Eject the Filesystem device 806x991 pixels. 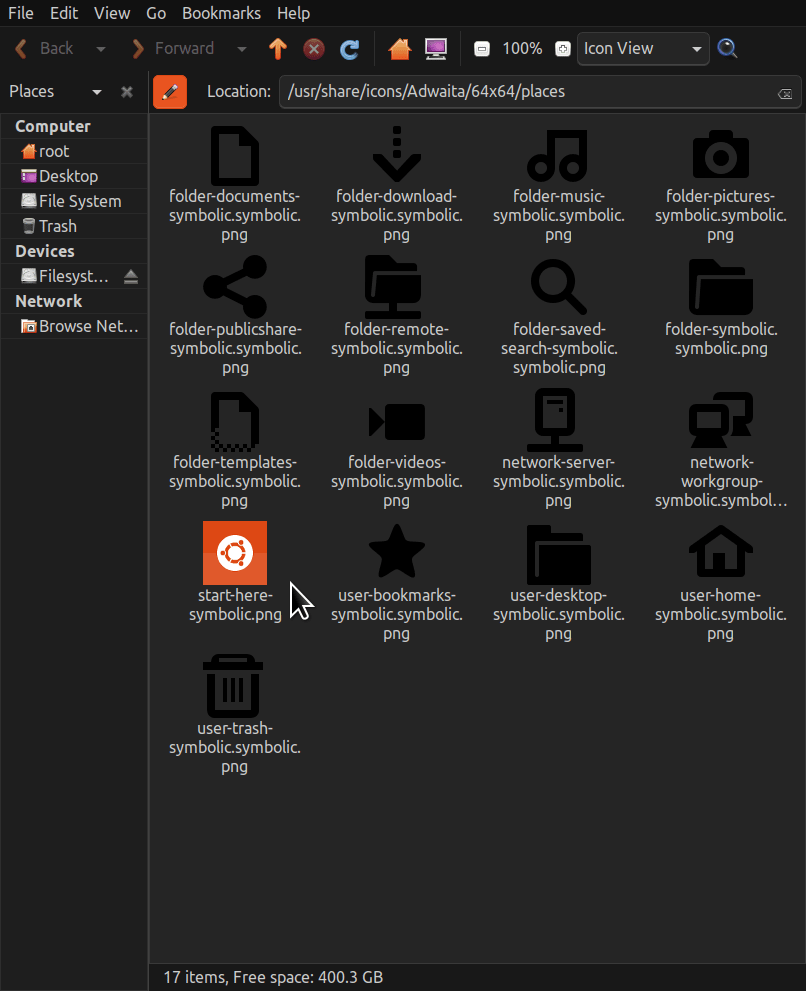pyautogui.click(x=131, y=276)
